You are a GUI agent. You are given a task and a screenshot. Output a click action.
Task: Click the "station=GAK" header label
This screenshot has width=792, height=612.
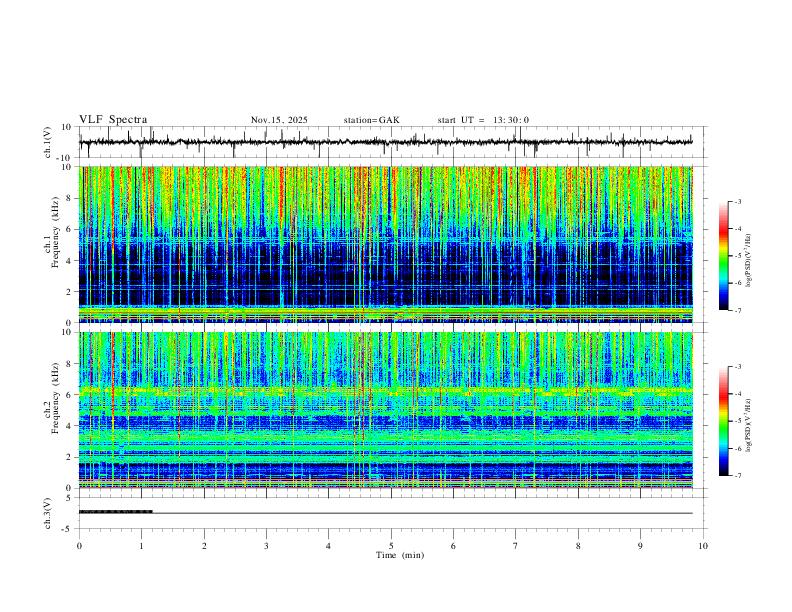tap(372, 120)
